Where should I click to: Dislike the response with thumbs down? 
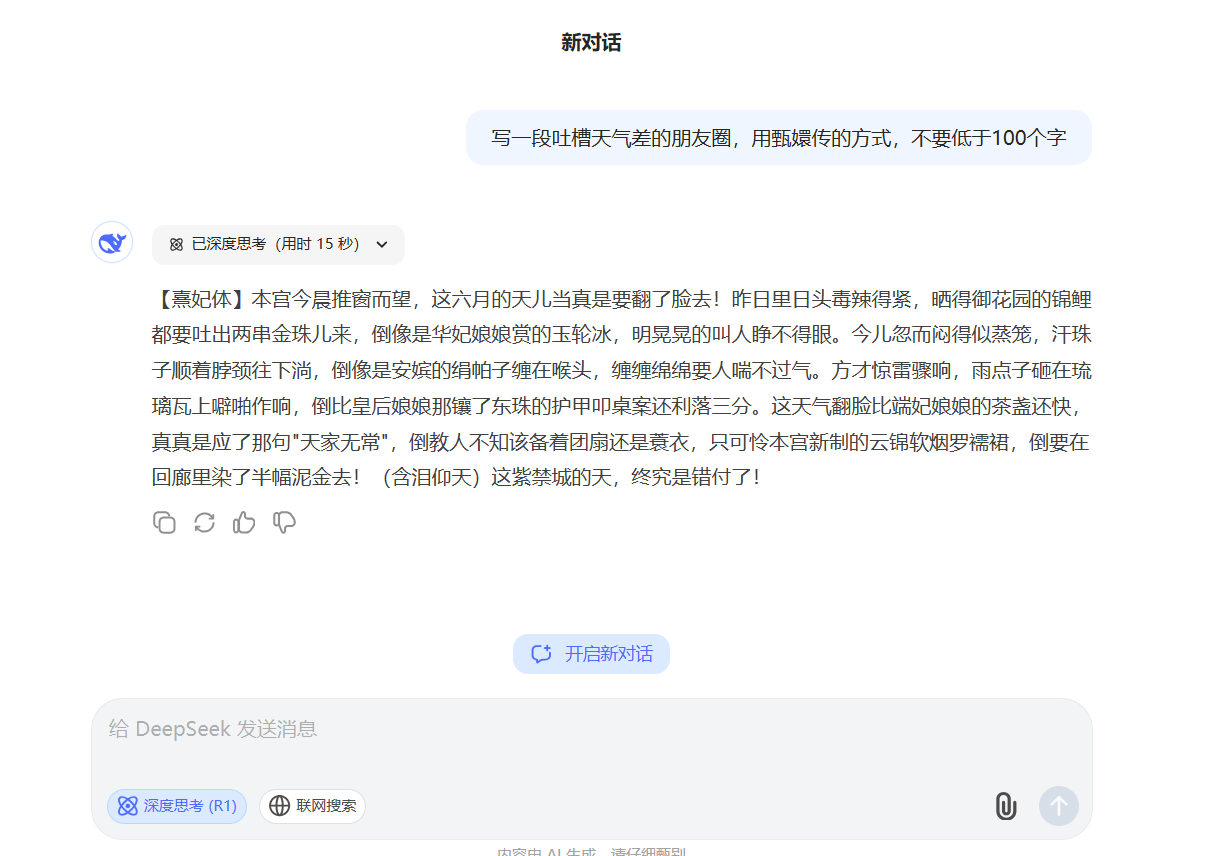284,522
